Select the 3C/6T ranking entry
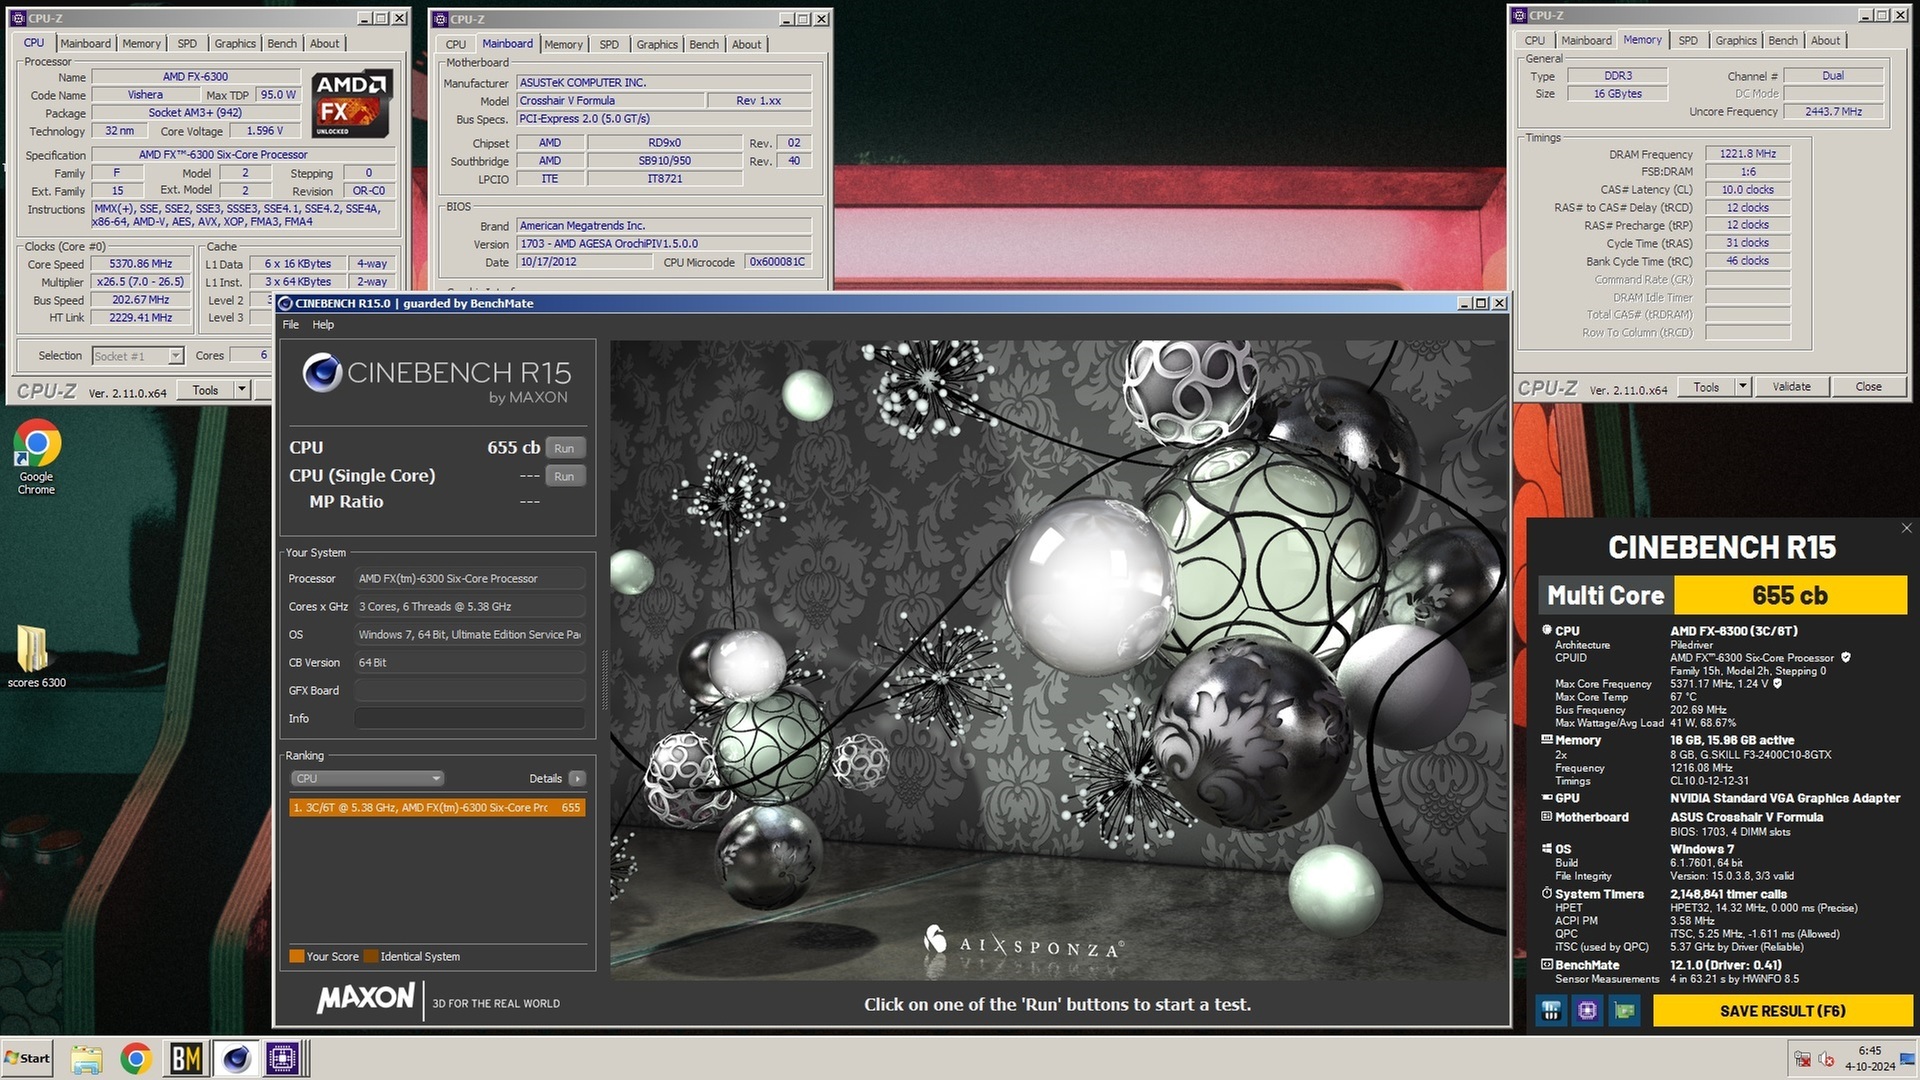1920x1080 pixels. tap(437, 807)
